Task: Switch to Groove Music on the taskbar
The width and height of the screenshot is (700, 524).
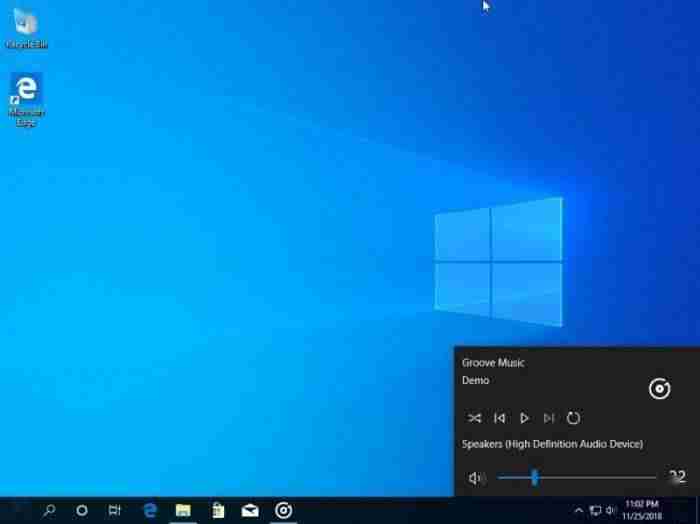Action: click(x=283, y=510)
